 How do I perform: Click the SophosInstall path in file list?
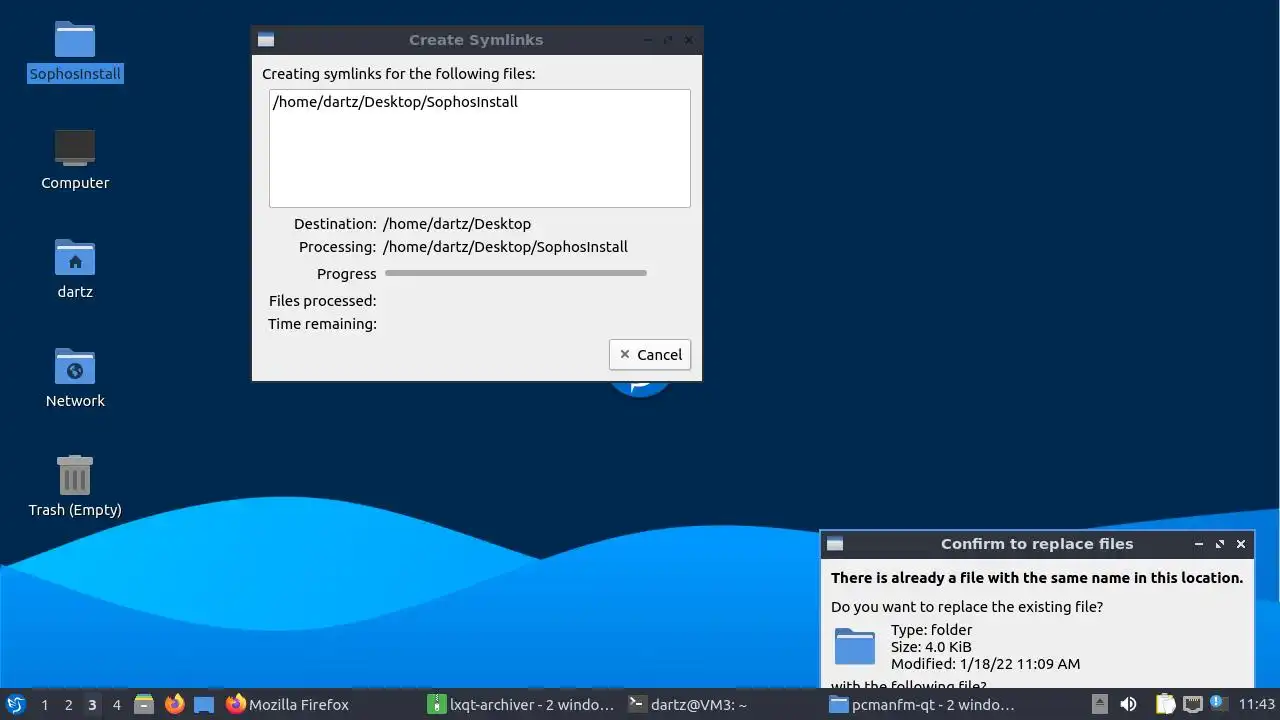(x=395, y=102)
